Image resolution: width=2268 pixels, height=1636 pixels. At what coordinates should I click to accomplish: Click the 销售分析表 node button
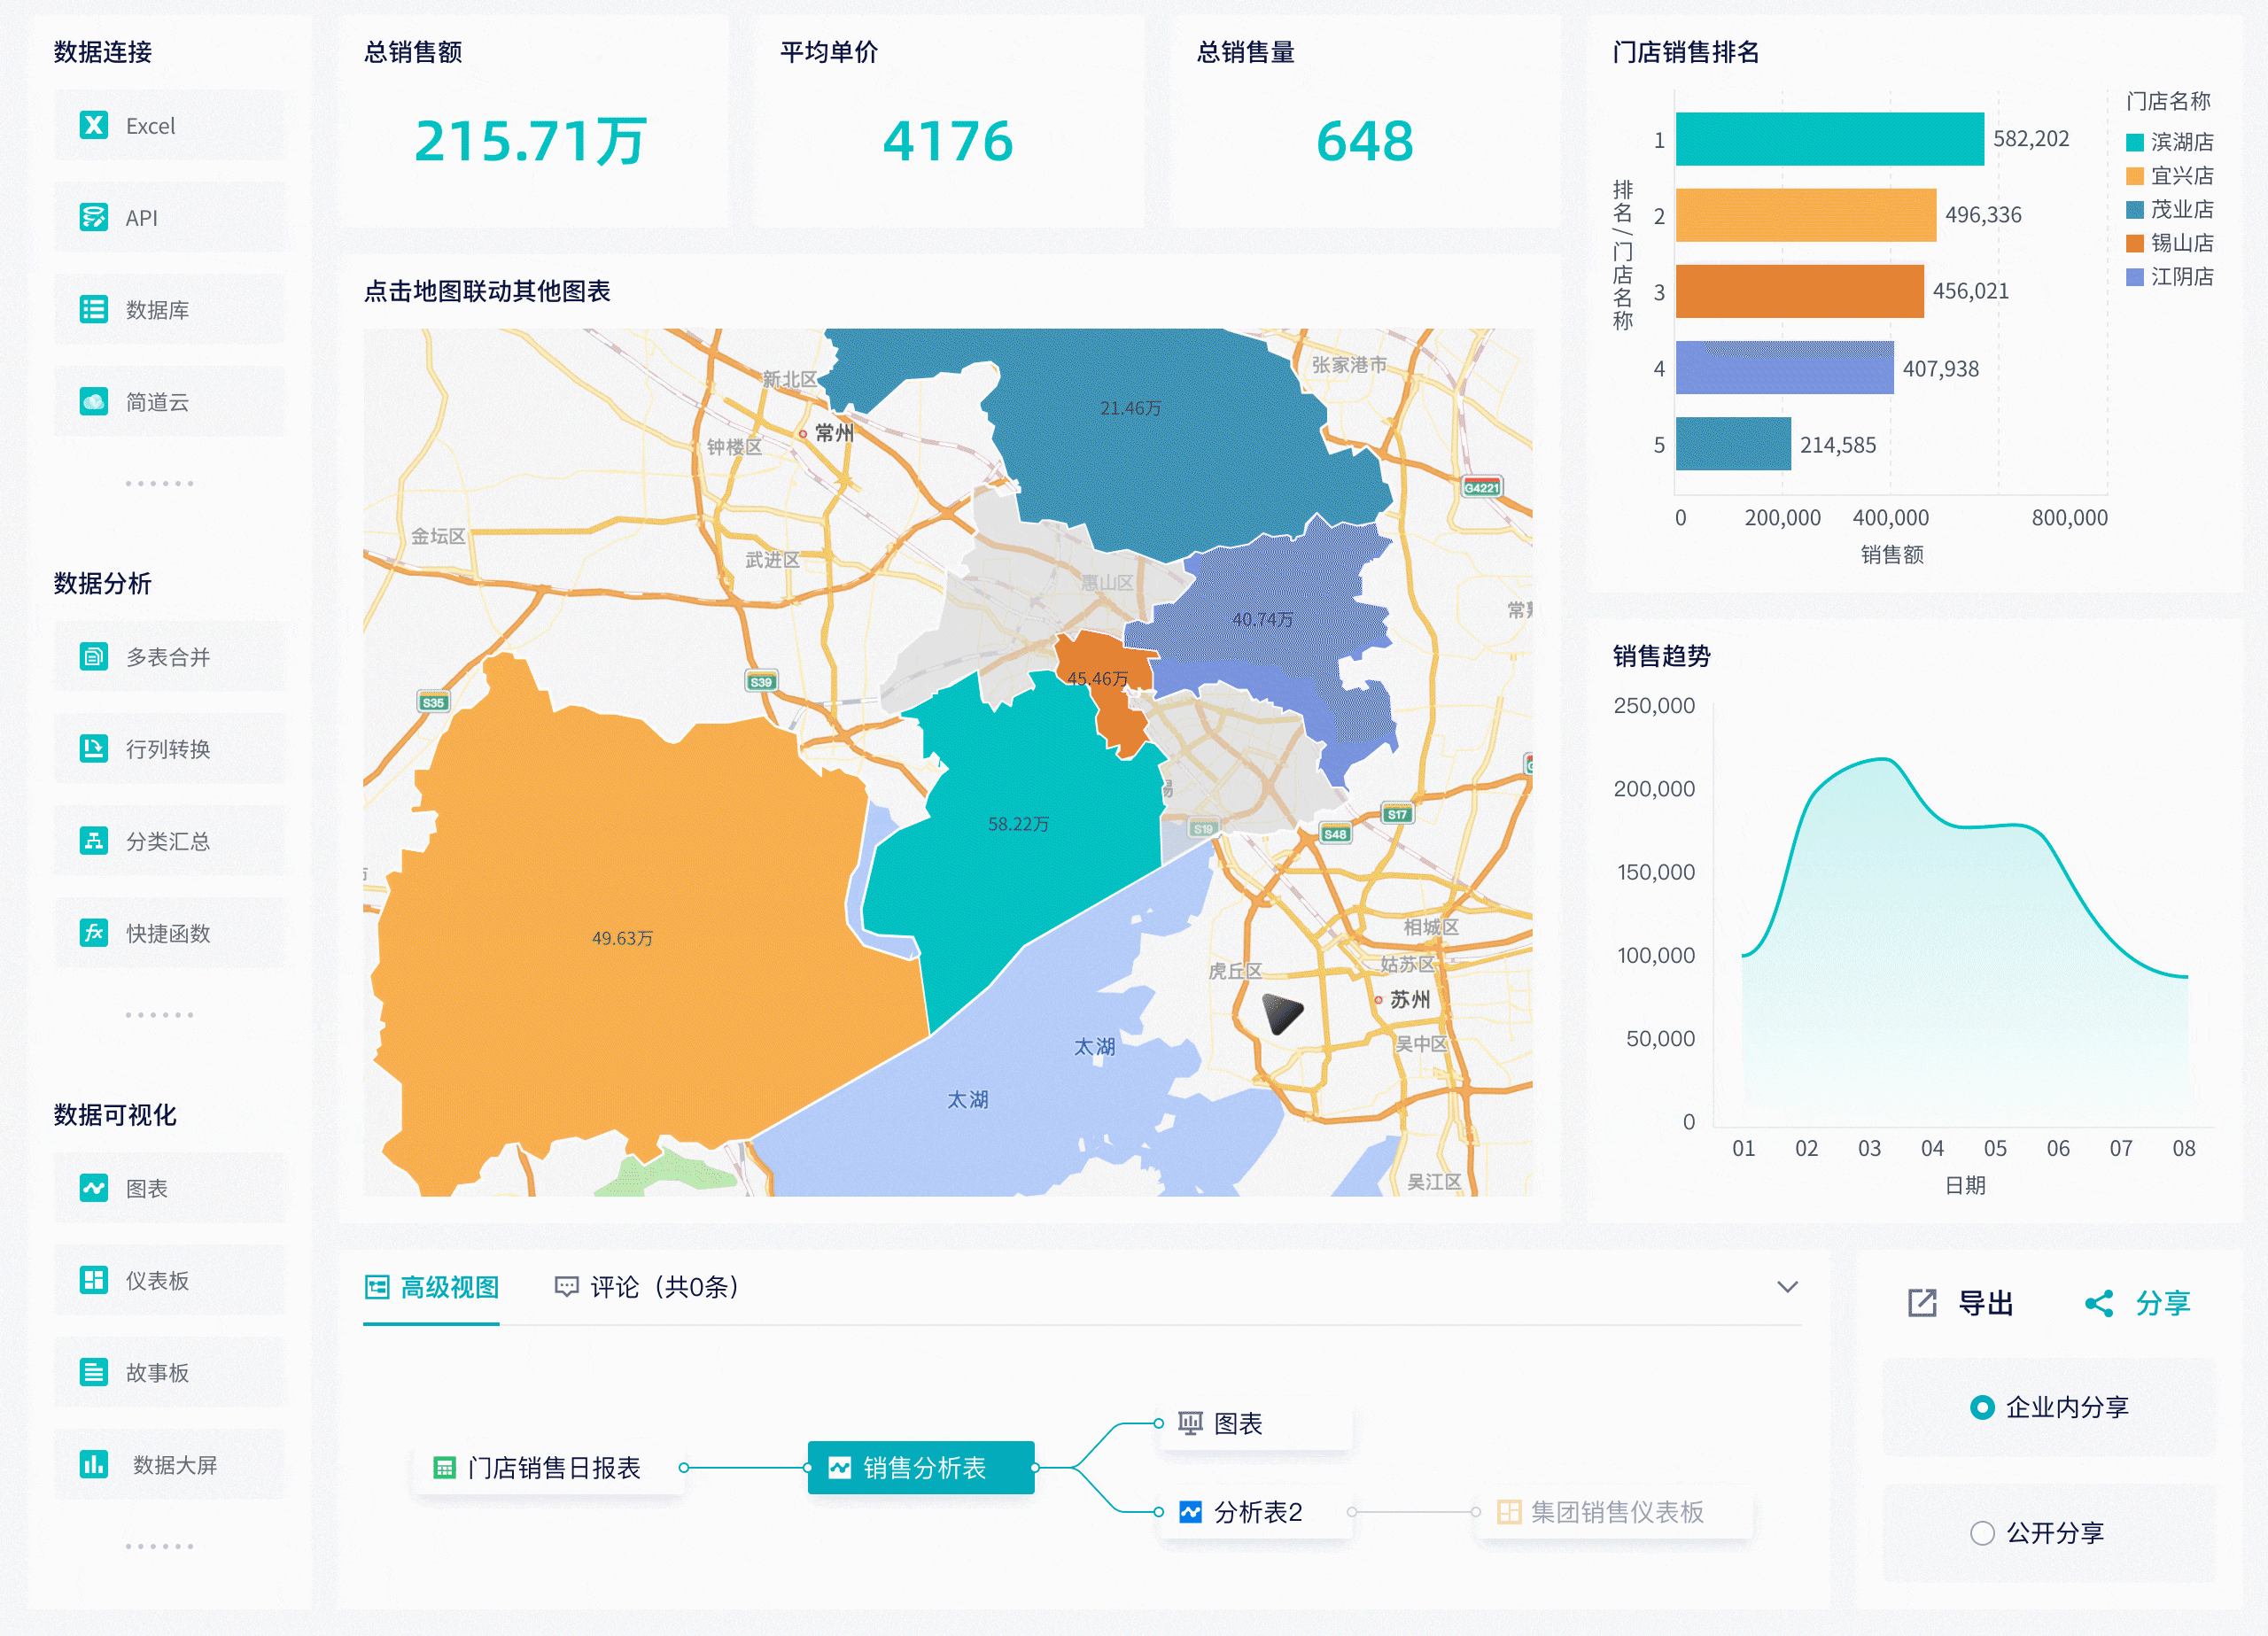(x=920, y=1467)
